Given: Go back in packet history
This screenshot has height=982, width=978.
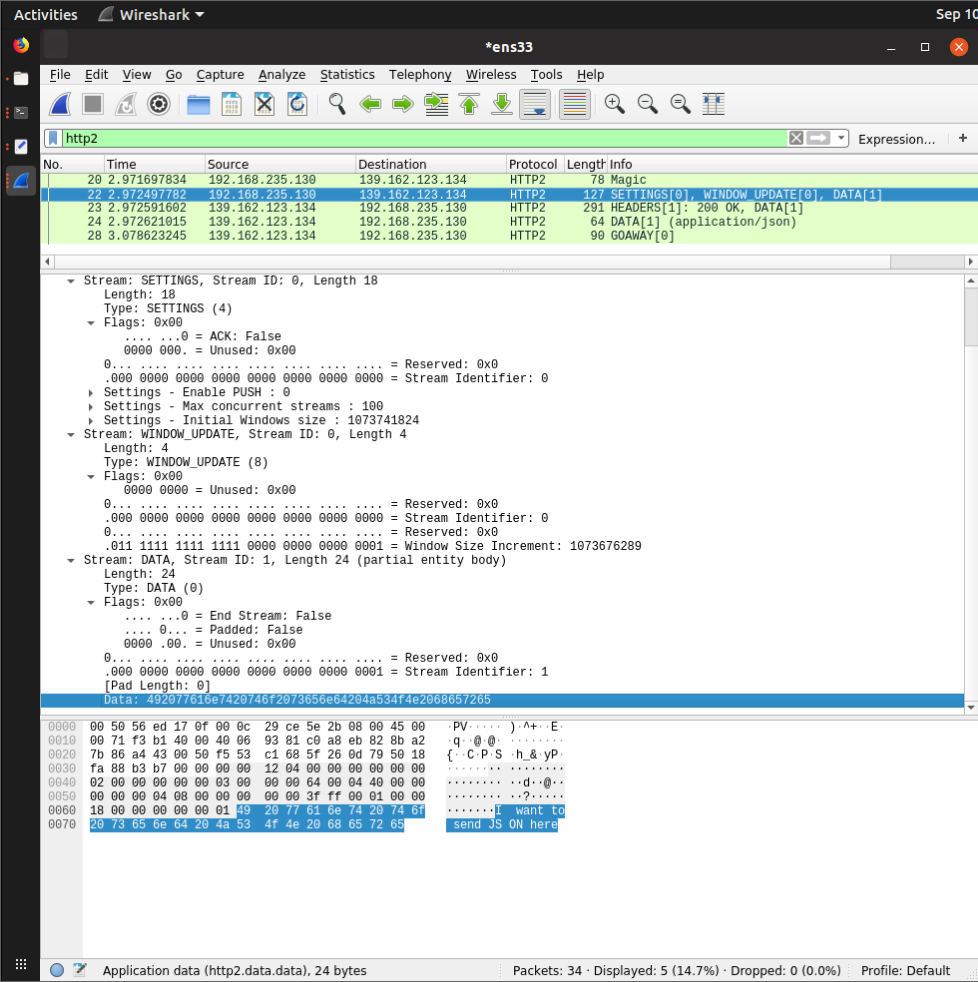Looking at the screenshot, I should point(370,104).
